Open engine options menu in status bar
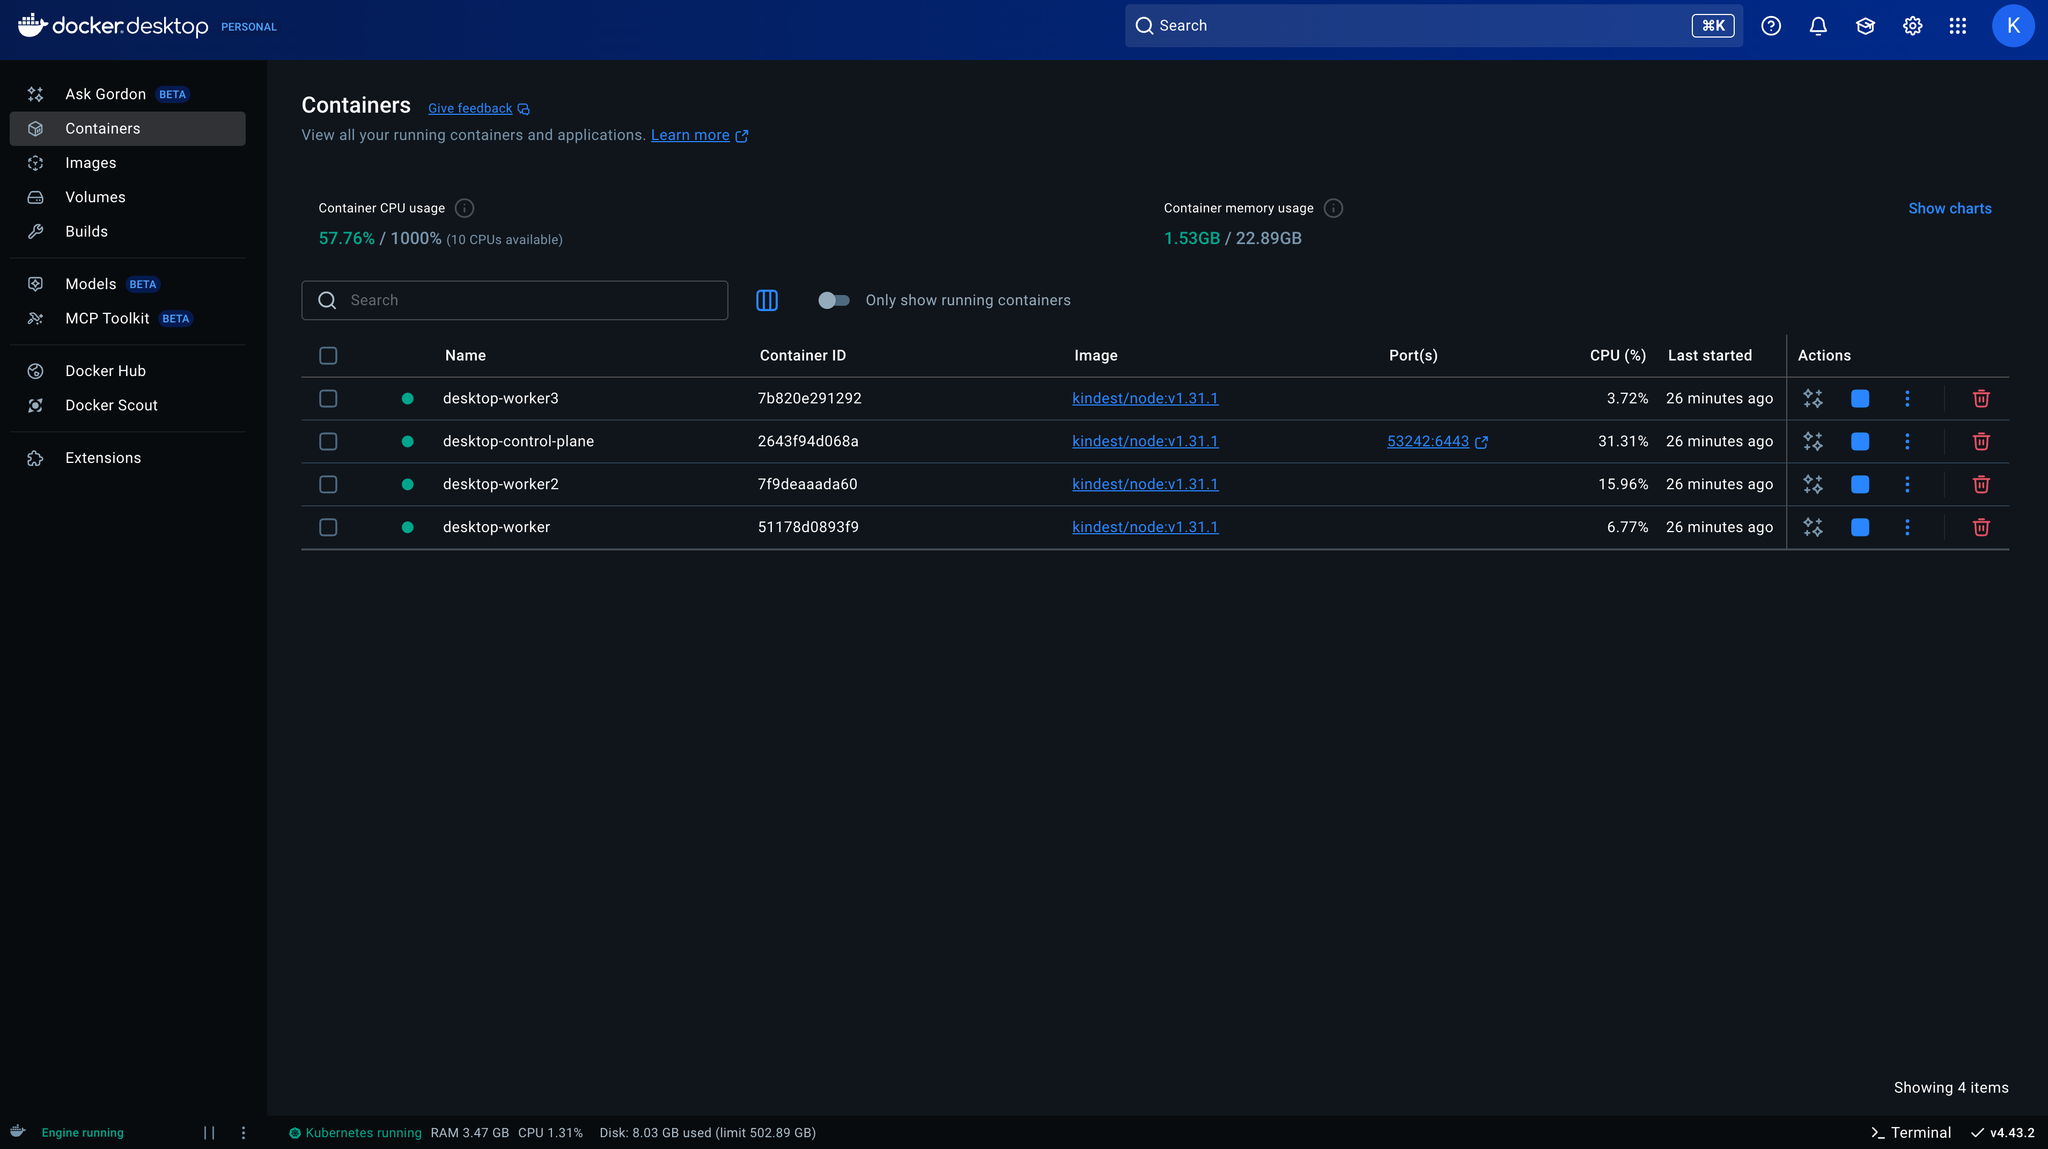The width and height of the screenshot is (2048, 1149). [243, 1133]
